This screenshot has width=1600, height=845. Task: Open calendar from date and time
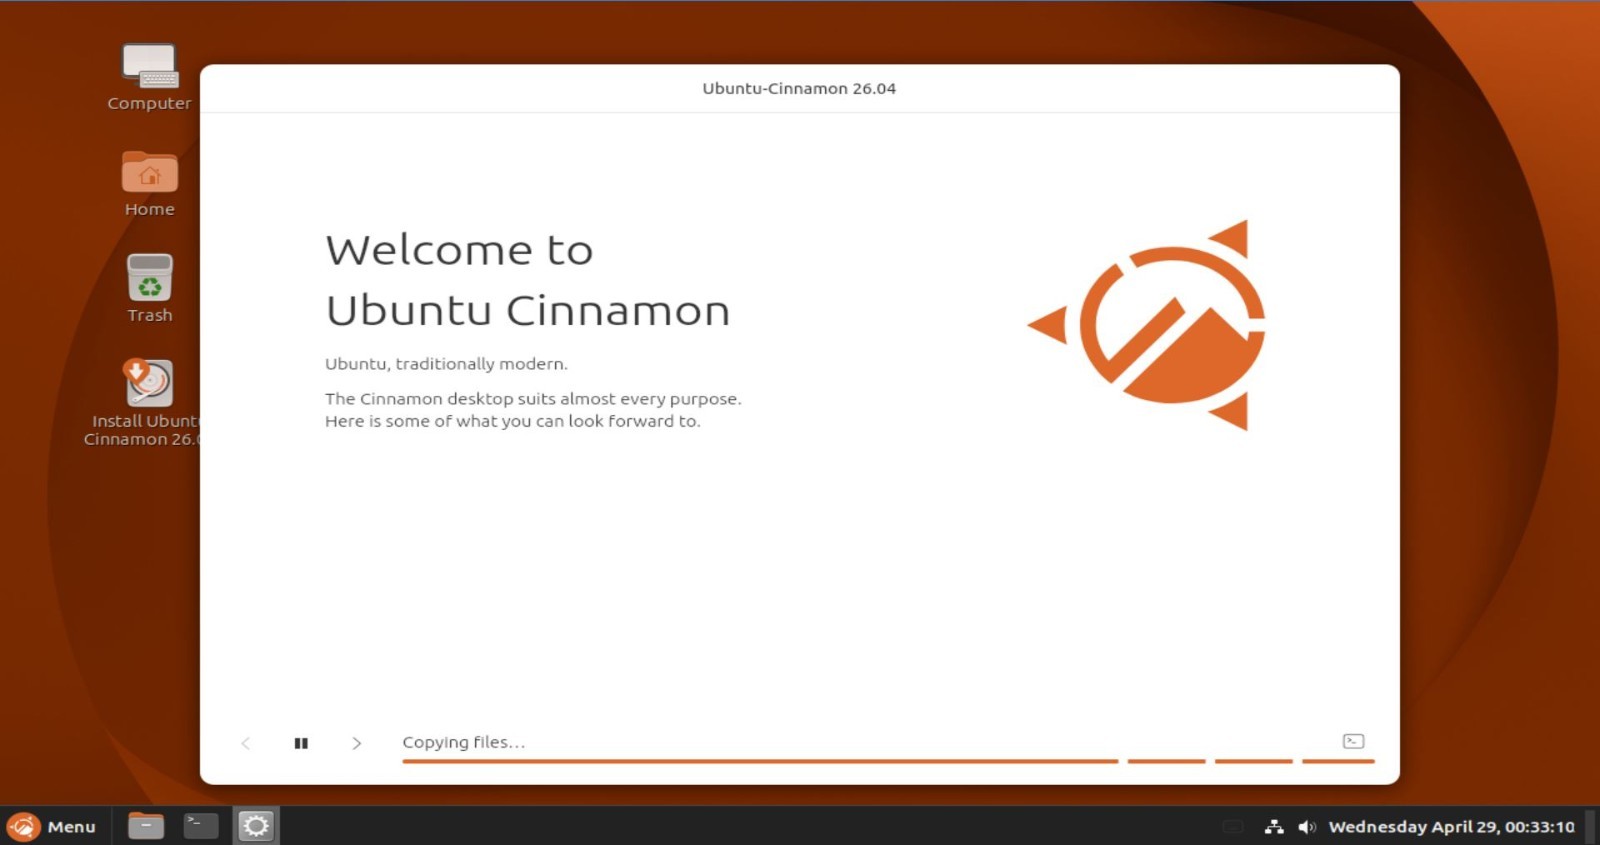pyautogui.click(x=1451, y=827)
